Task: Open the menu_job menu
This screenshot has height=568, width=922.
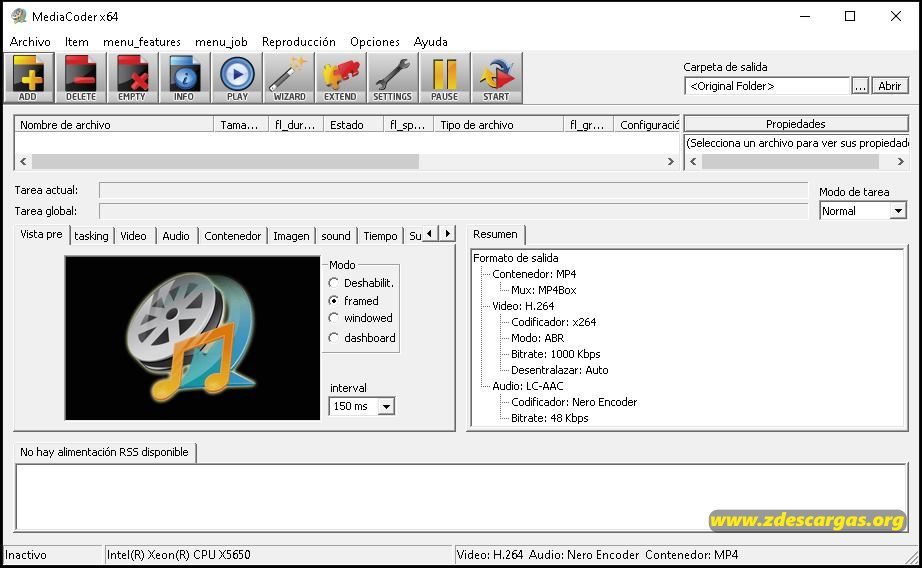Action: point(221,42)
